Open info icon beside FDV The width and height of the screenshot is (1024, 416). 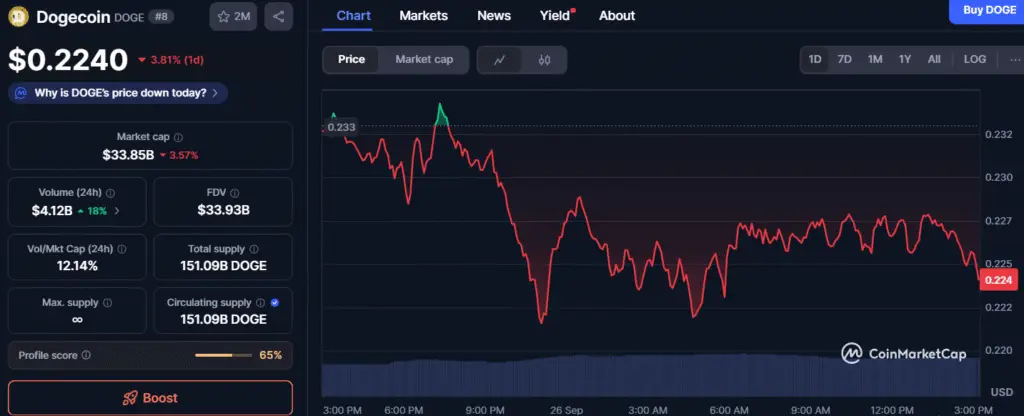tap(234, 193)
